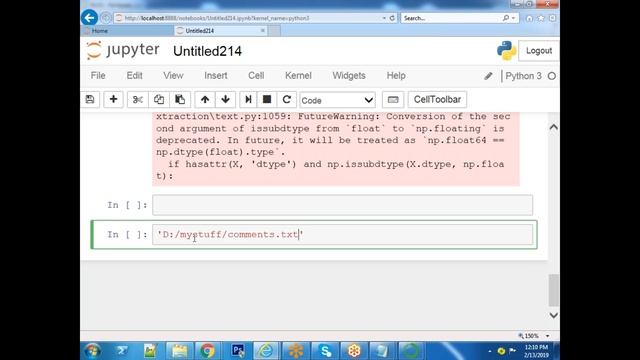Screen dimensions: 640x360
Task: Copy selected cells icon
Action: click(x=159, y=100)
